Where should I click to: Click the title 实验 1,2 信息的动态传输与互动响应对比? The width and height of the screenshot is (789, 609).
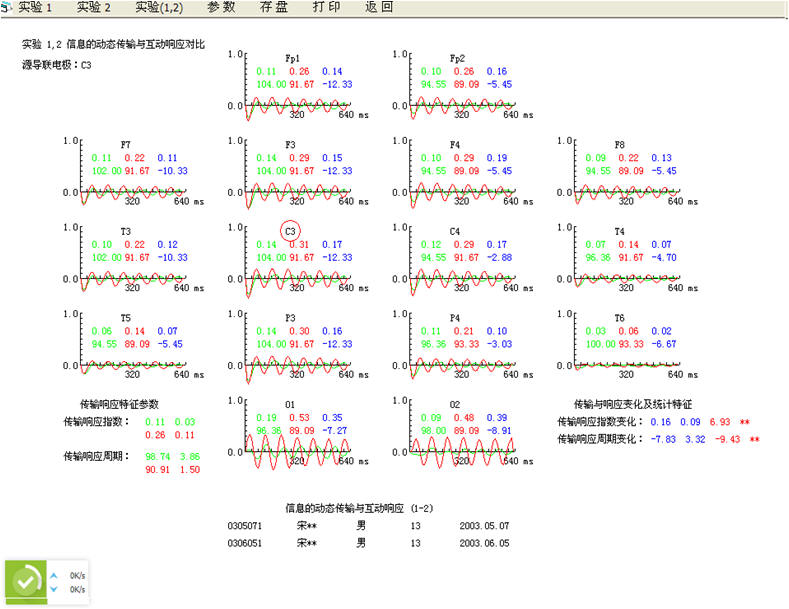click(x=113, y=44)
